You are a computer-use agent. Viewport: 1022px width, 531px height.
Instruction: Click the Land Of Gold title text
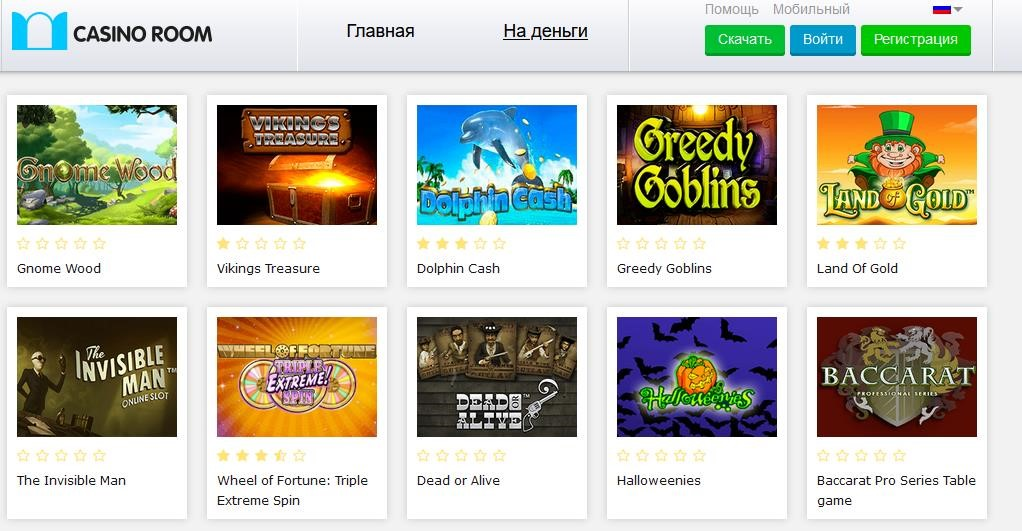tap(857, 268)
